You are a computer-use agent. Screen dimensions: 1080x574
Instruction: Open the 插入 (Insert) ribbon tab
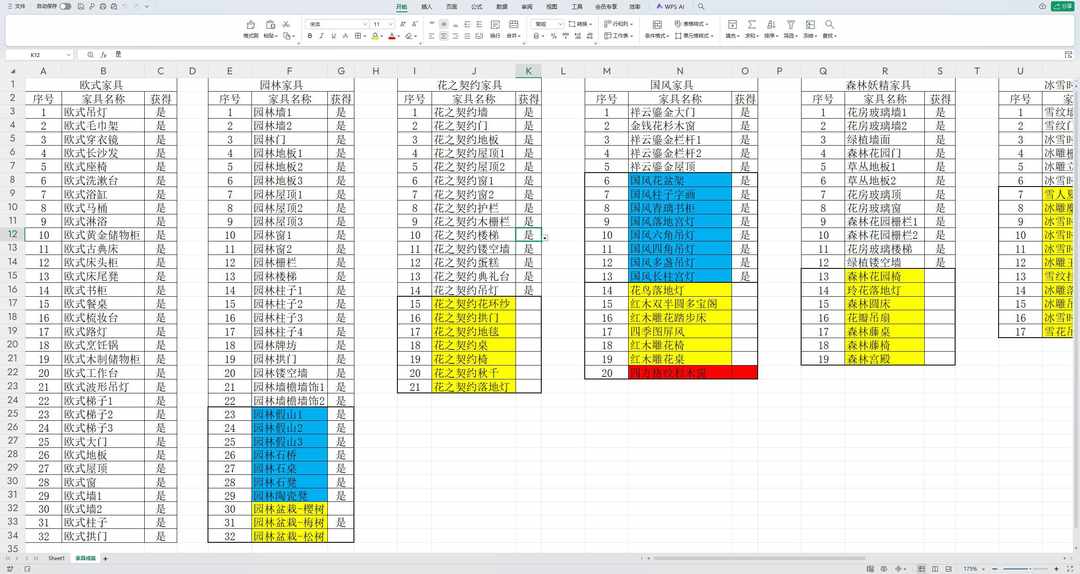(x=427, y=6)
